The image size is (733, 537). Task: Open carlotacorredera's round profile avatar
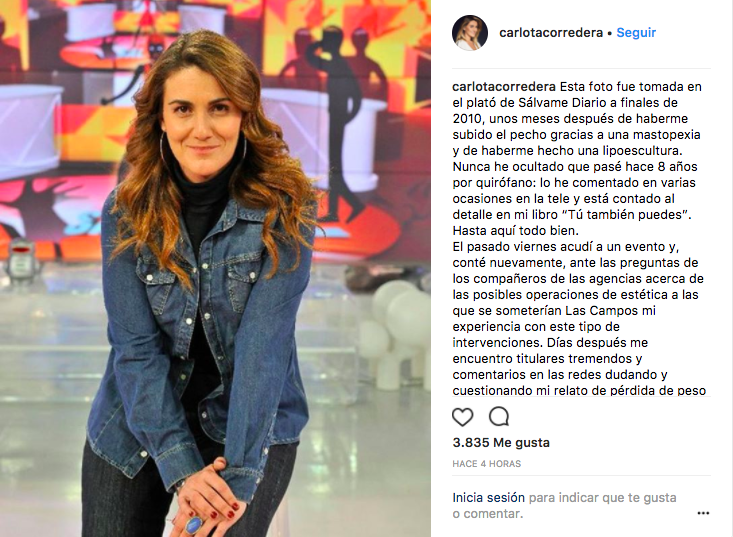click(x=470, y=33)
